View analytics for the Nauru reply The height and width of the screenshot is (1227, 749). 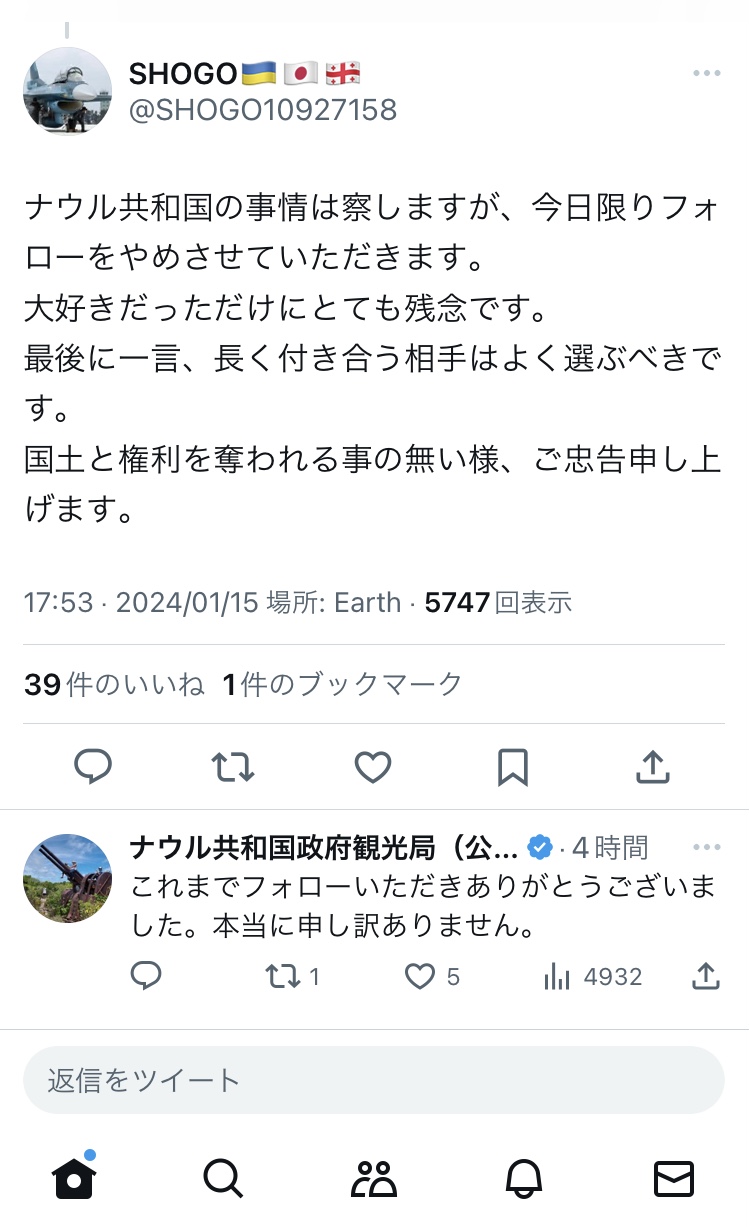pyautogui.click(x=557, y=976)
